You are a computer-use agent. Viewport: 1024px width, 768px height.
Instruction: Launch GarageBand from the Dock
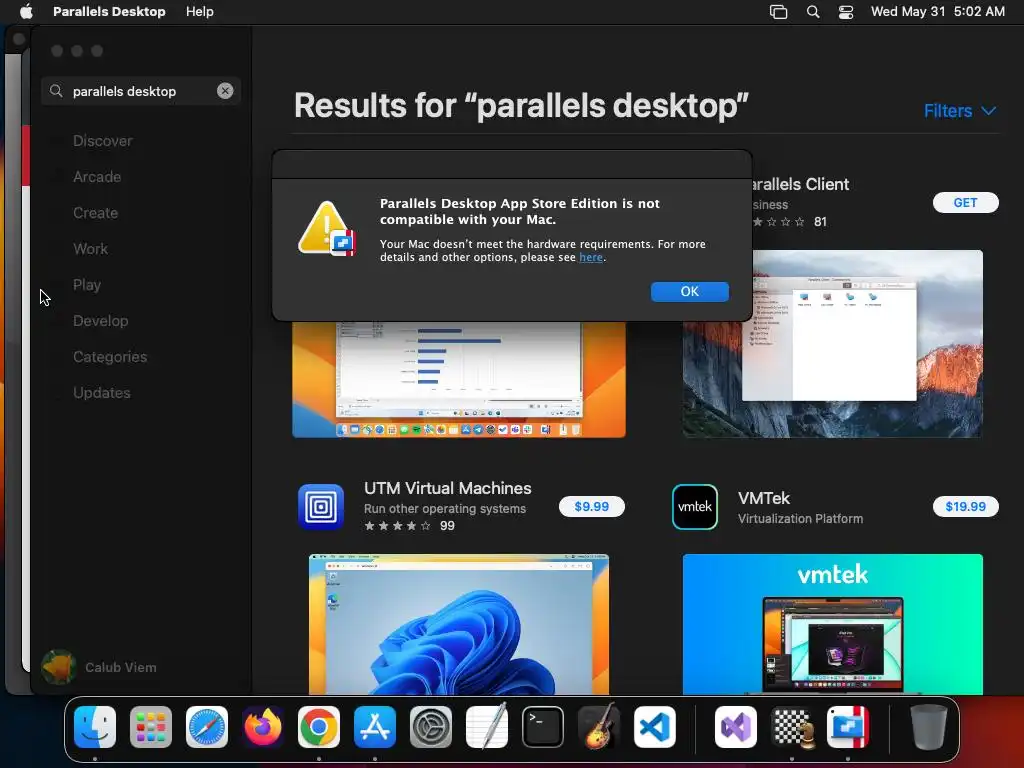click(x=599, y=727)
